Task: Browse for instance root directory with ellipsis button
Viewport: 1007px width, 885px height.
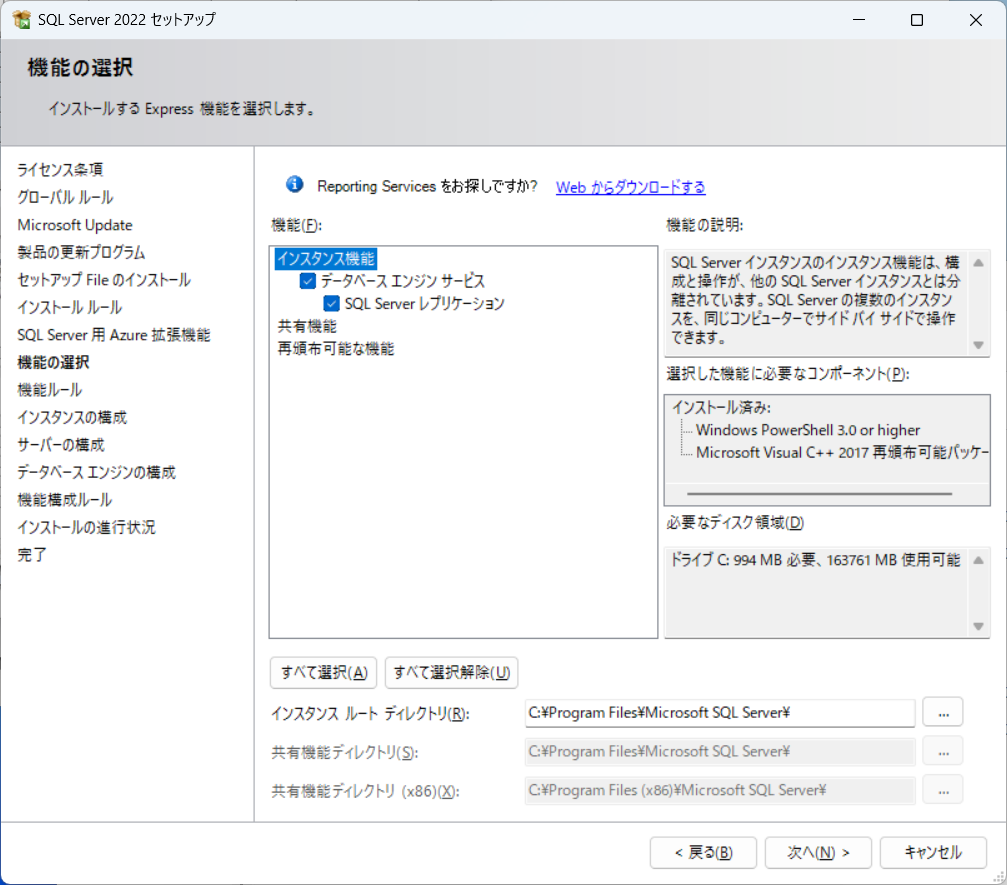Action: point(943,712)
